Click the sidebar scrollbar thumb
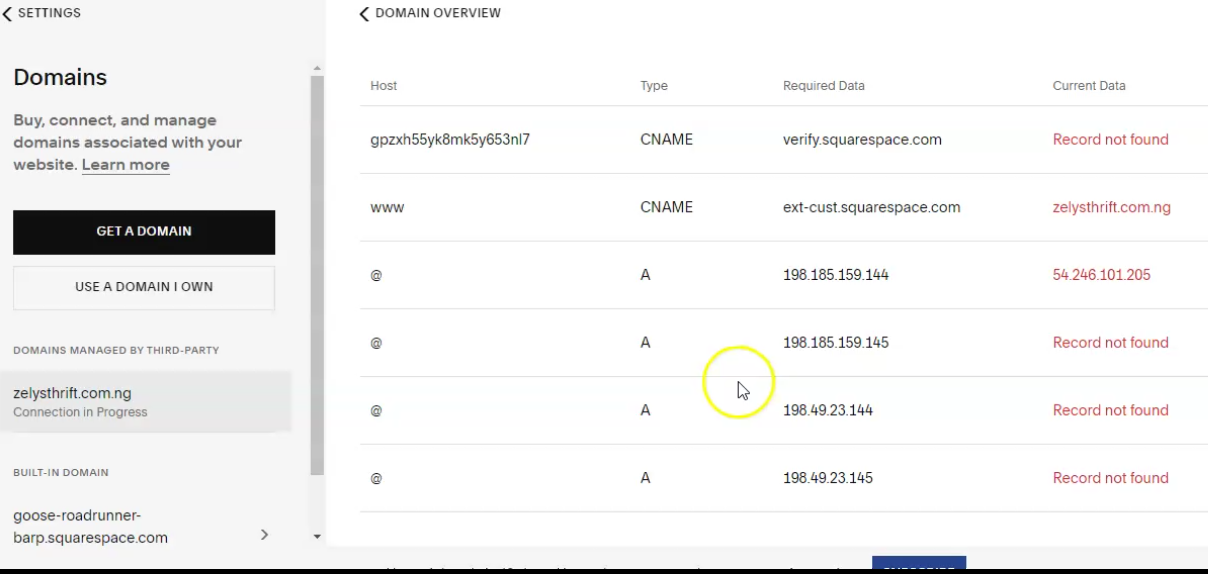This screenshot has width=1208, height=574. [317, 276]
